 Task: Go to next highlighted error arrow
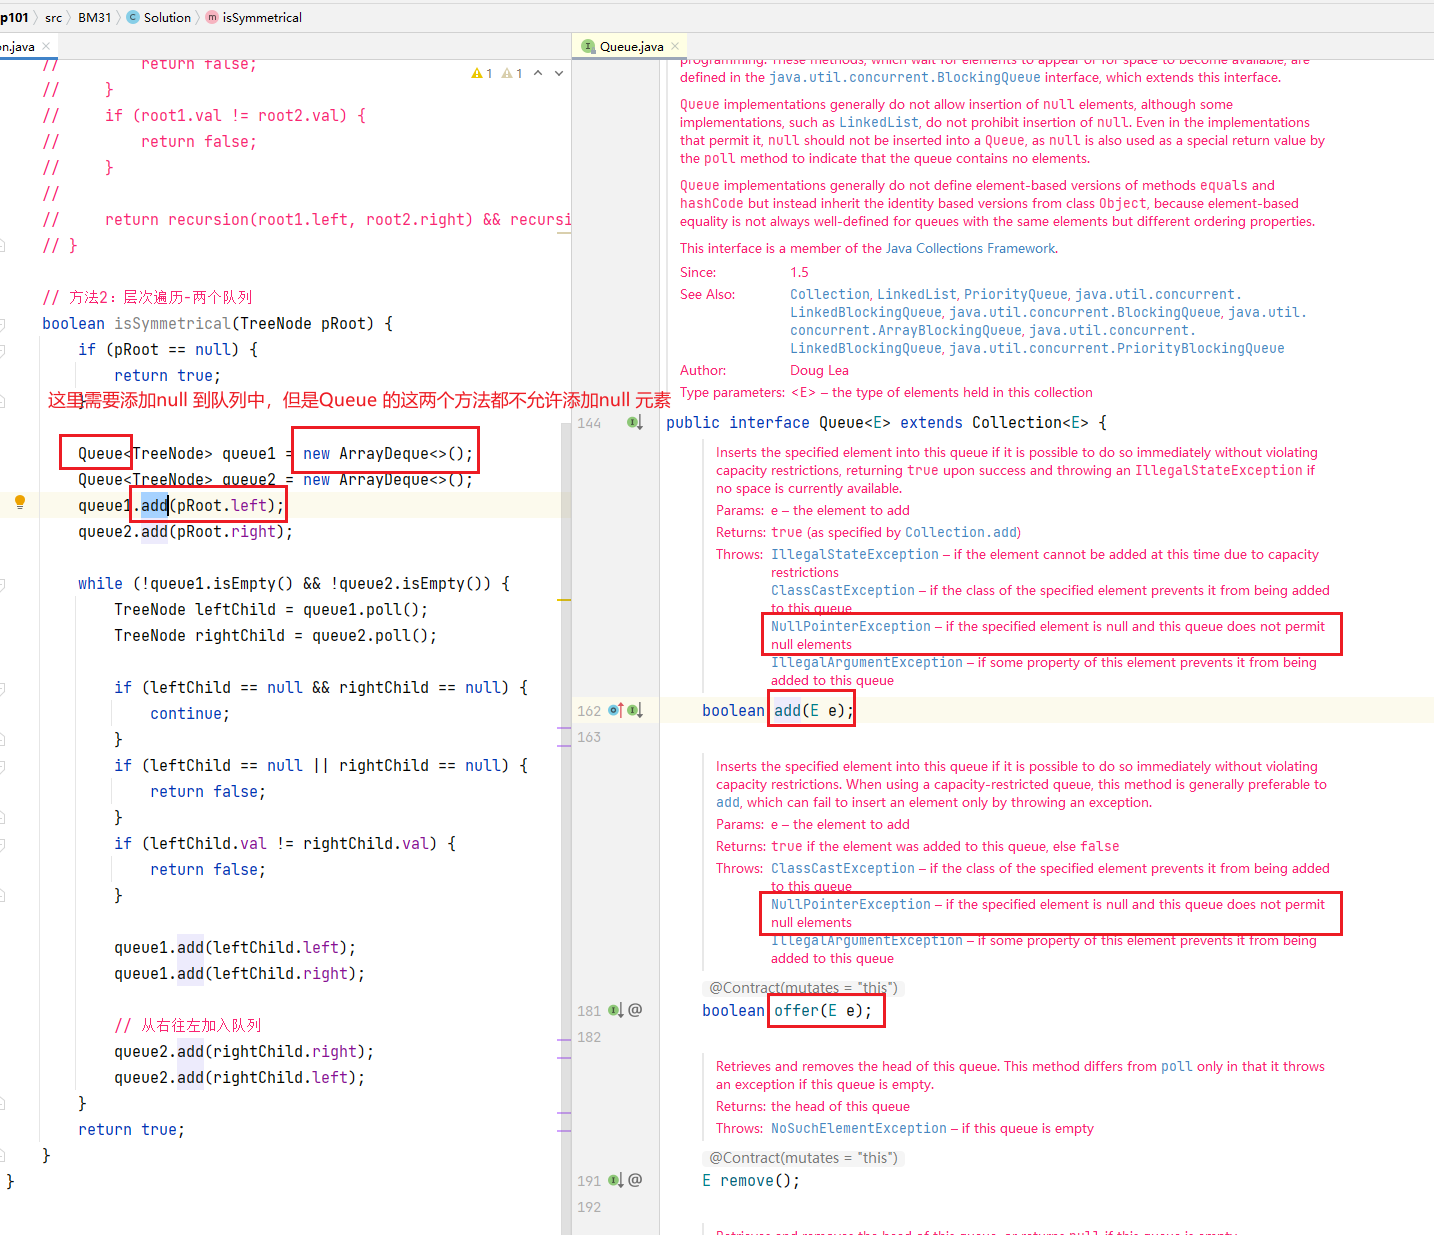[558, 73]
